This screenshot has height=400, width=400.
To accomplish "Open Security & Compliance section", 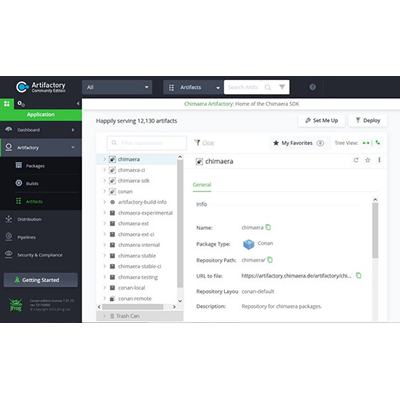I will tap(40, 255).
